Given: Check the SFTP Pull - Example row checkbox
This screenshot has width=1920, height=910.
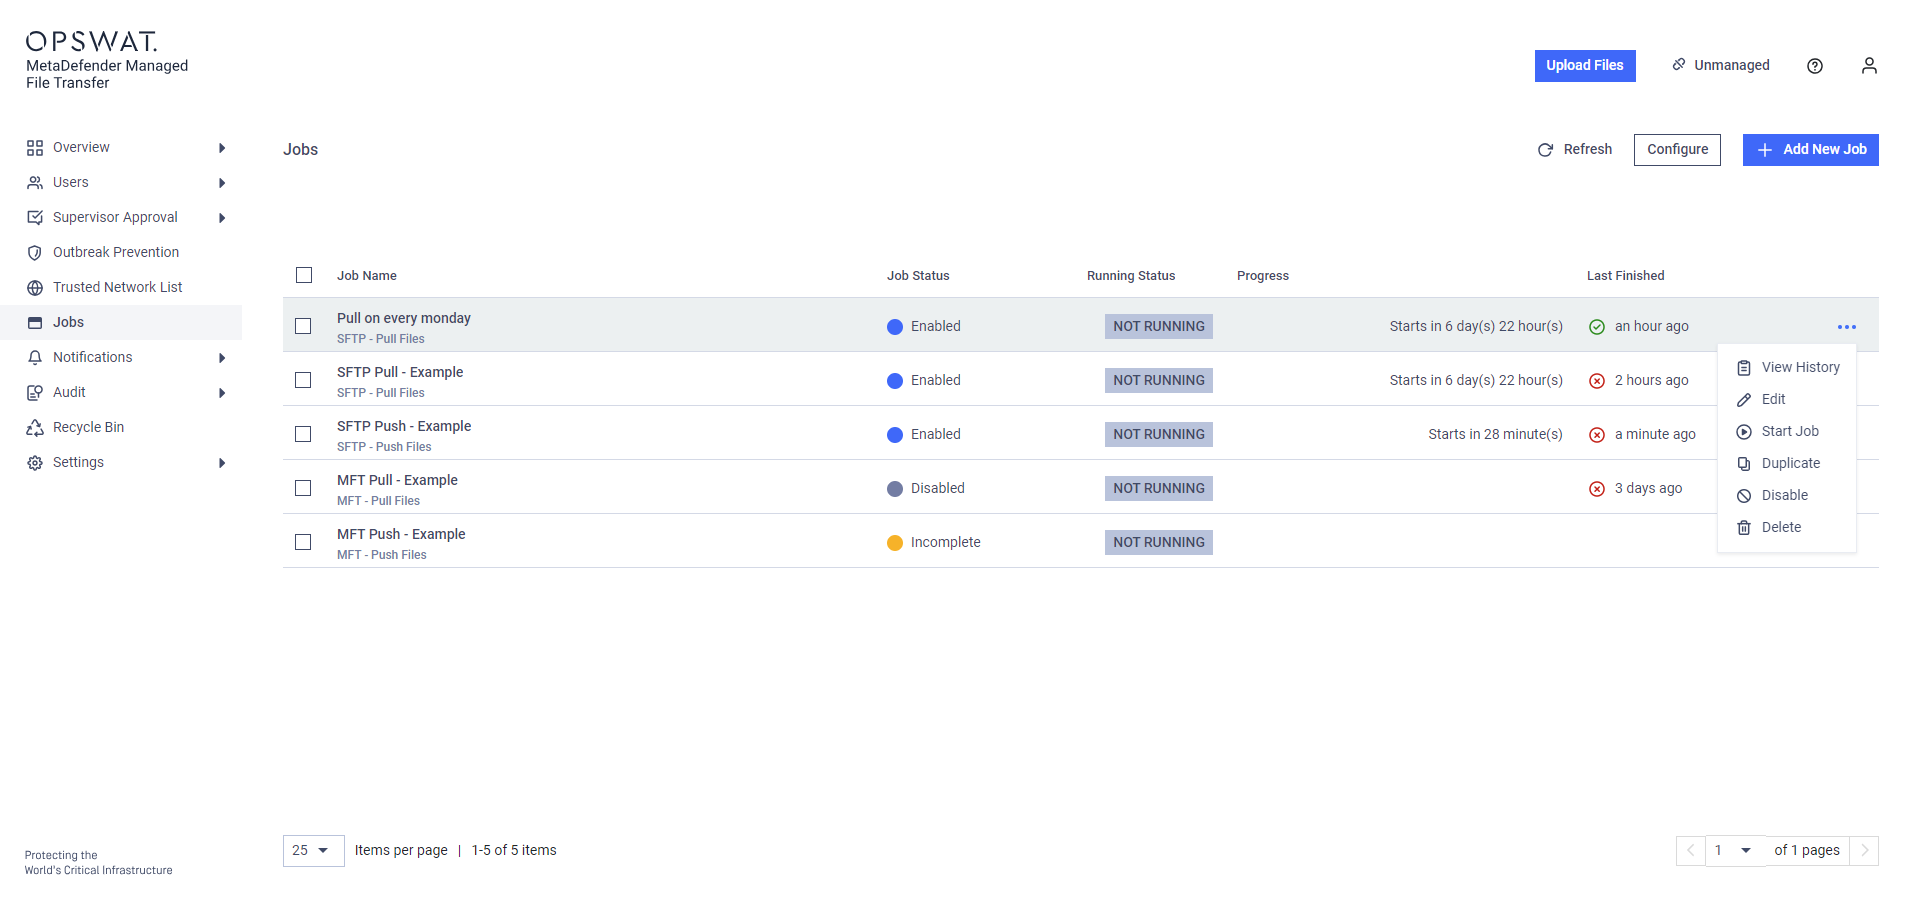Looking at the screenshot, I should tap(303, 380).
